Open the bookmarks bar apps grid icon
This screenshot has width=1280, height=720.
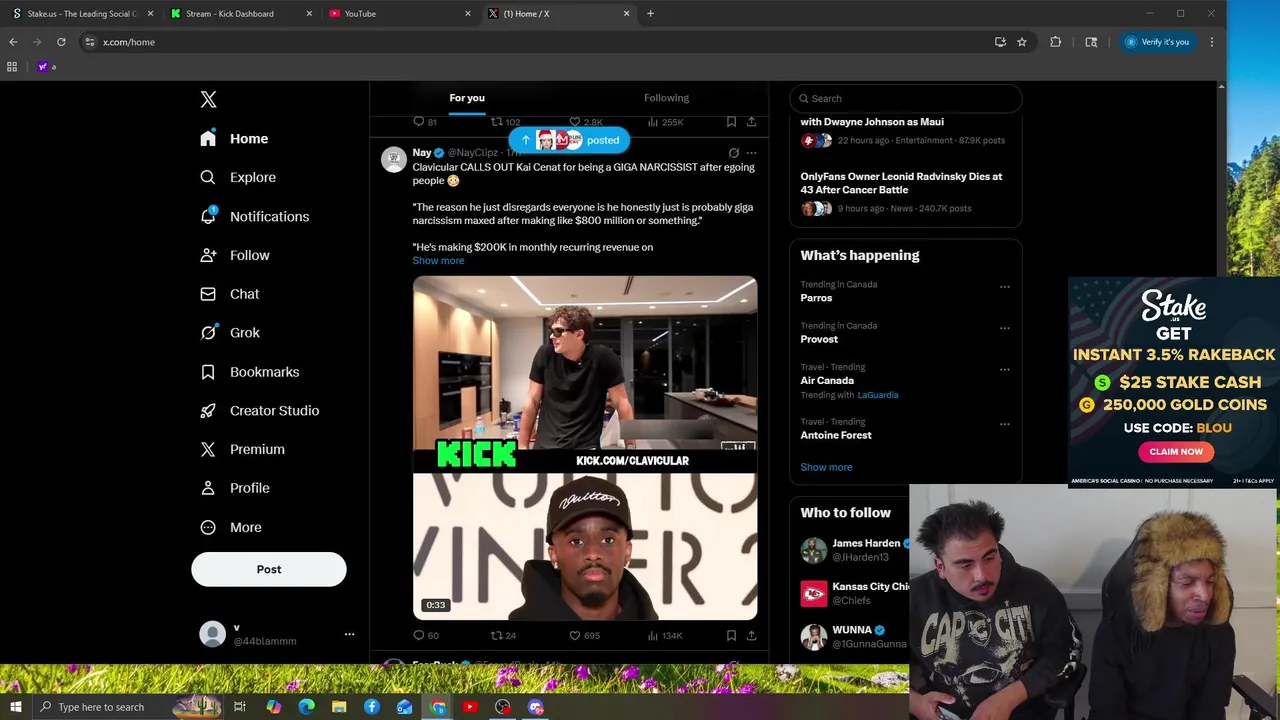coord(12,67)
